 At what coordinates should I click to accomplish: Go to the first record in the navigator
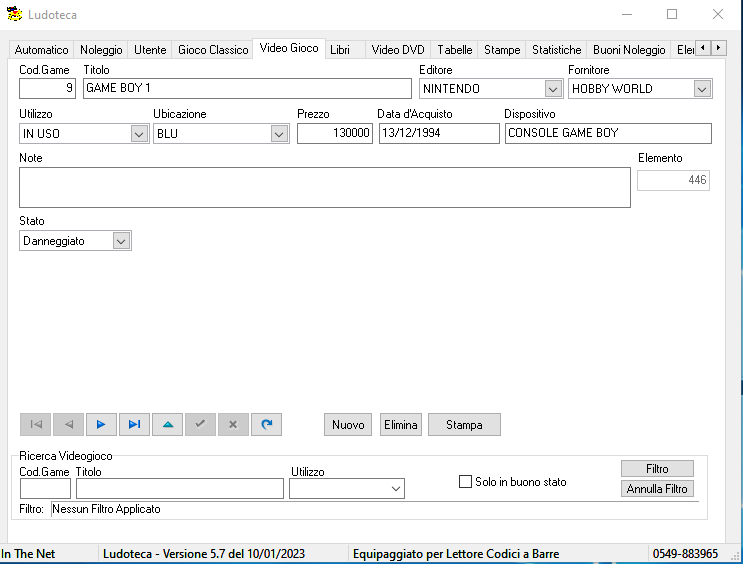coord(36,424)
